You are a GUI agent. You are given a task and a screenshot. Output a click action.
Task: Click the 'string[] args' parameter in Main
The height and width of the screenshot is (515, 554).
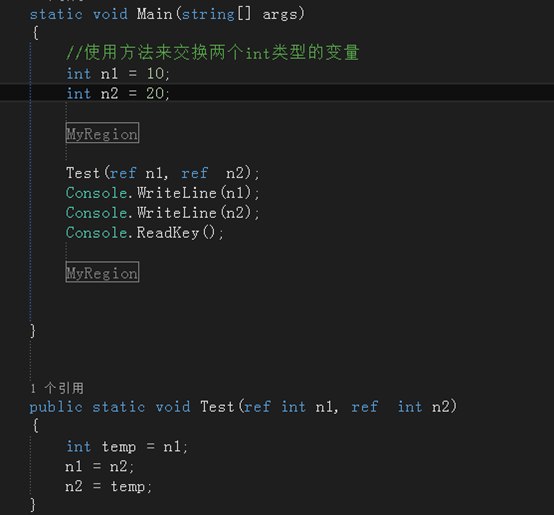point(239,14)
